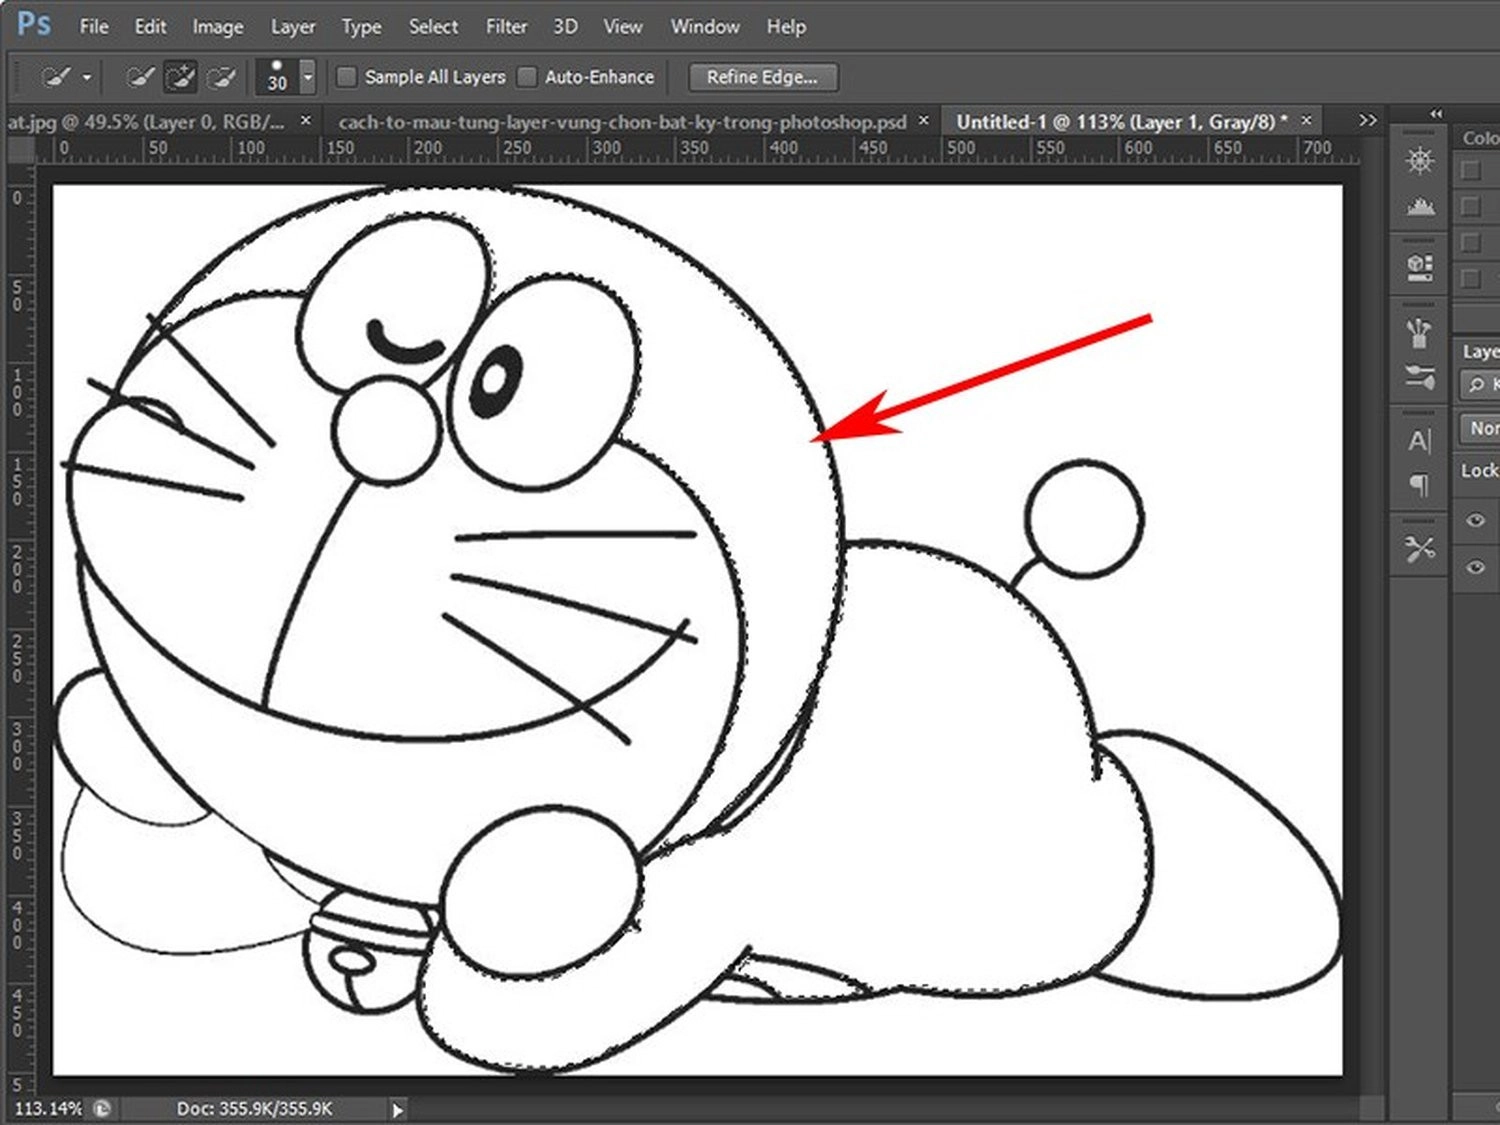Close the Untitled-1 document tab
This screenshot has height=1125, width=1500.
(x=1306, y=120)
